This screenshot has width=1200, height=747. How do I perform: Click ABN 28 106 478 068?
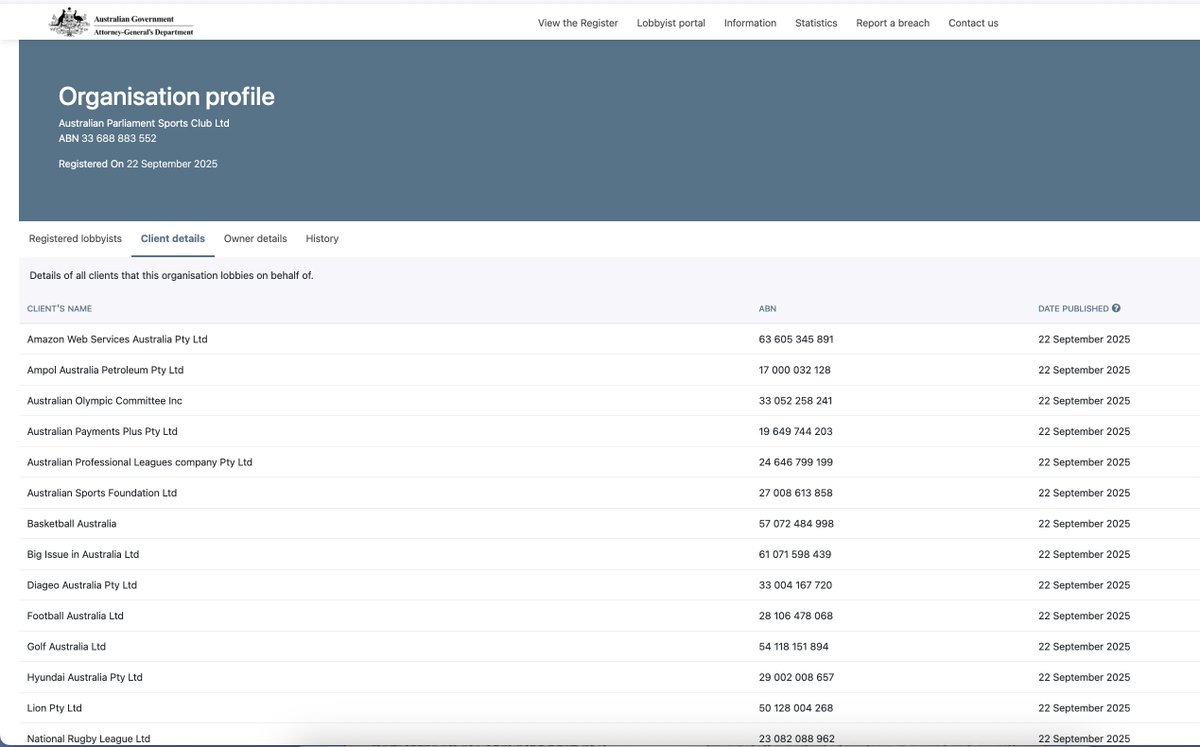point(796,616)
